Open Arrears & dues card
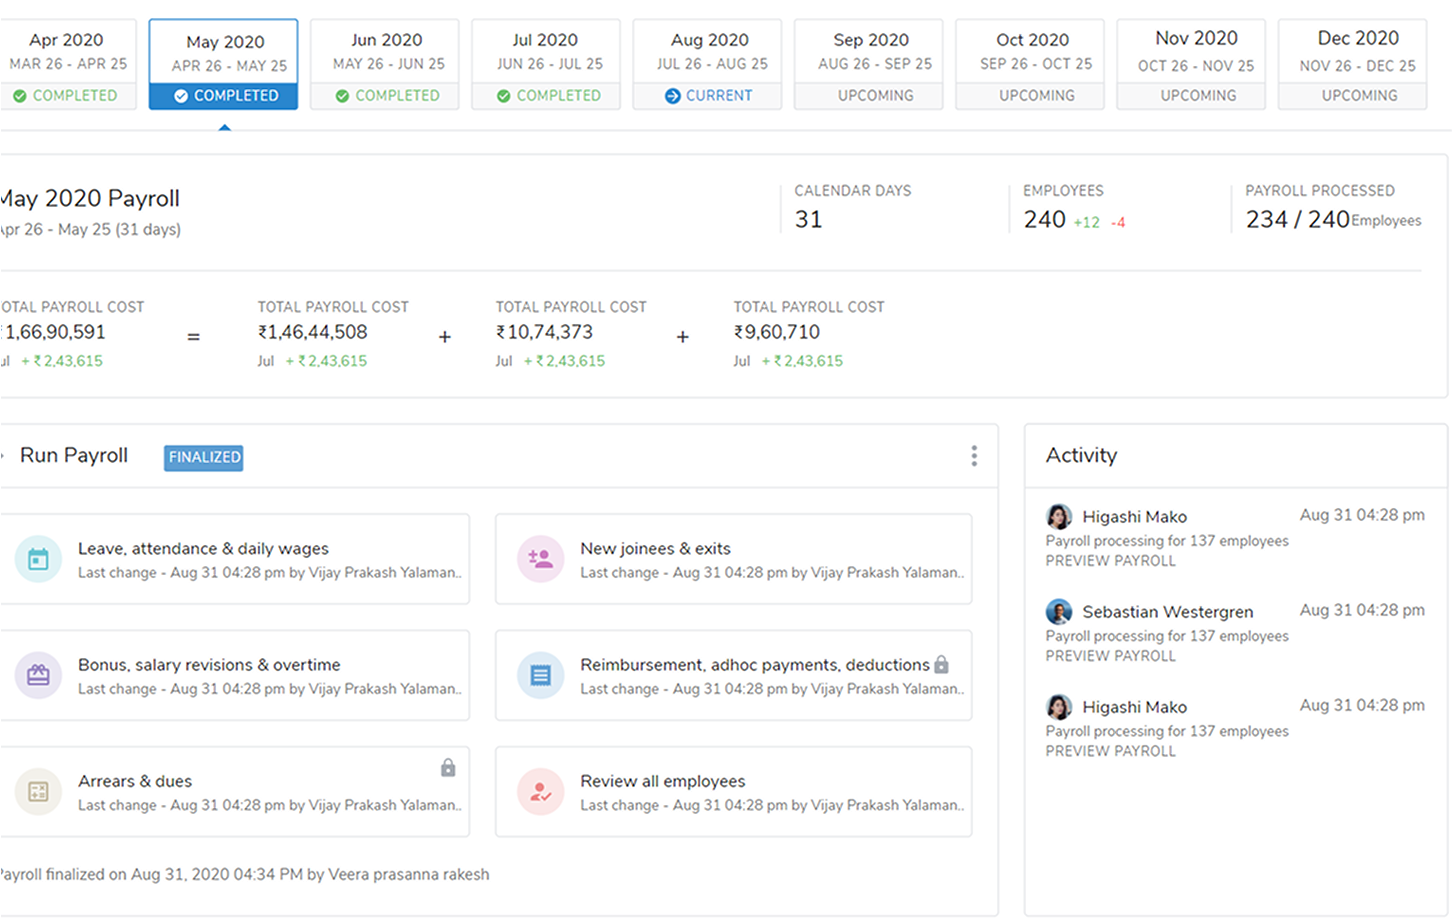The image size is (1452, 923). [234, 791]
